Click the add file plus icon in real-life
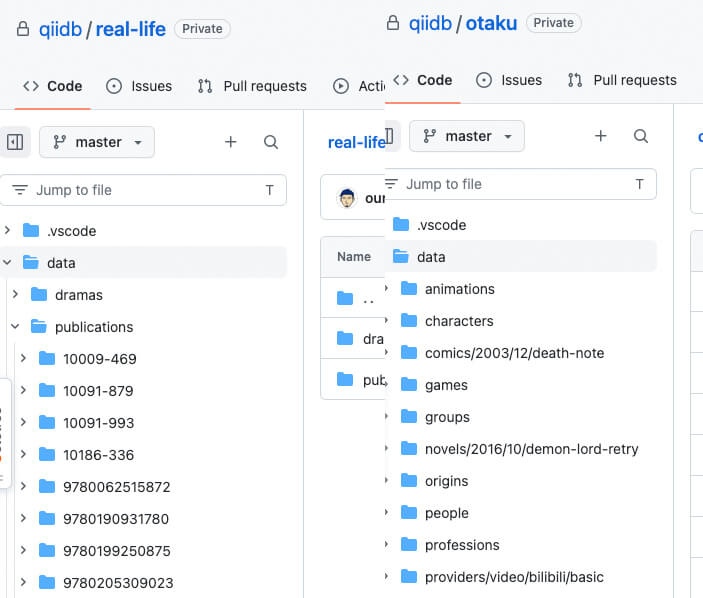The width and height of the screenshot is (703, 598). (231, 142)
